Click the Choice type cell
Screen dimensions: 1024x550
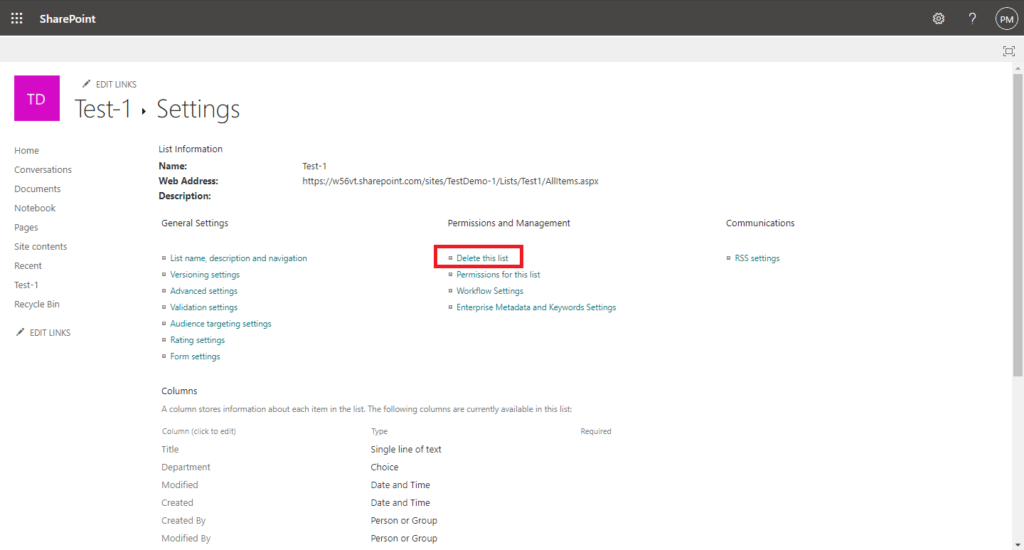point(385,467)
